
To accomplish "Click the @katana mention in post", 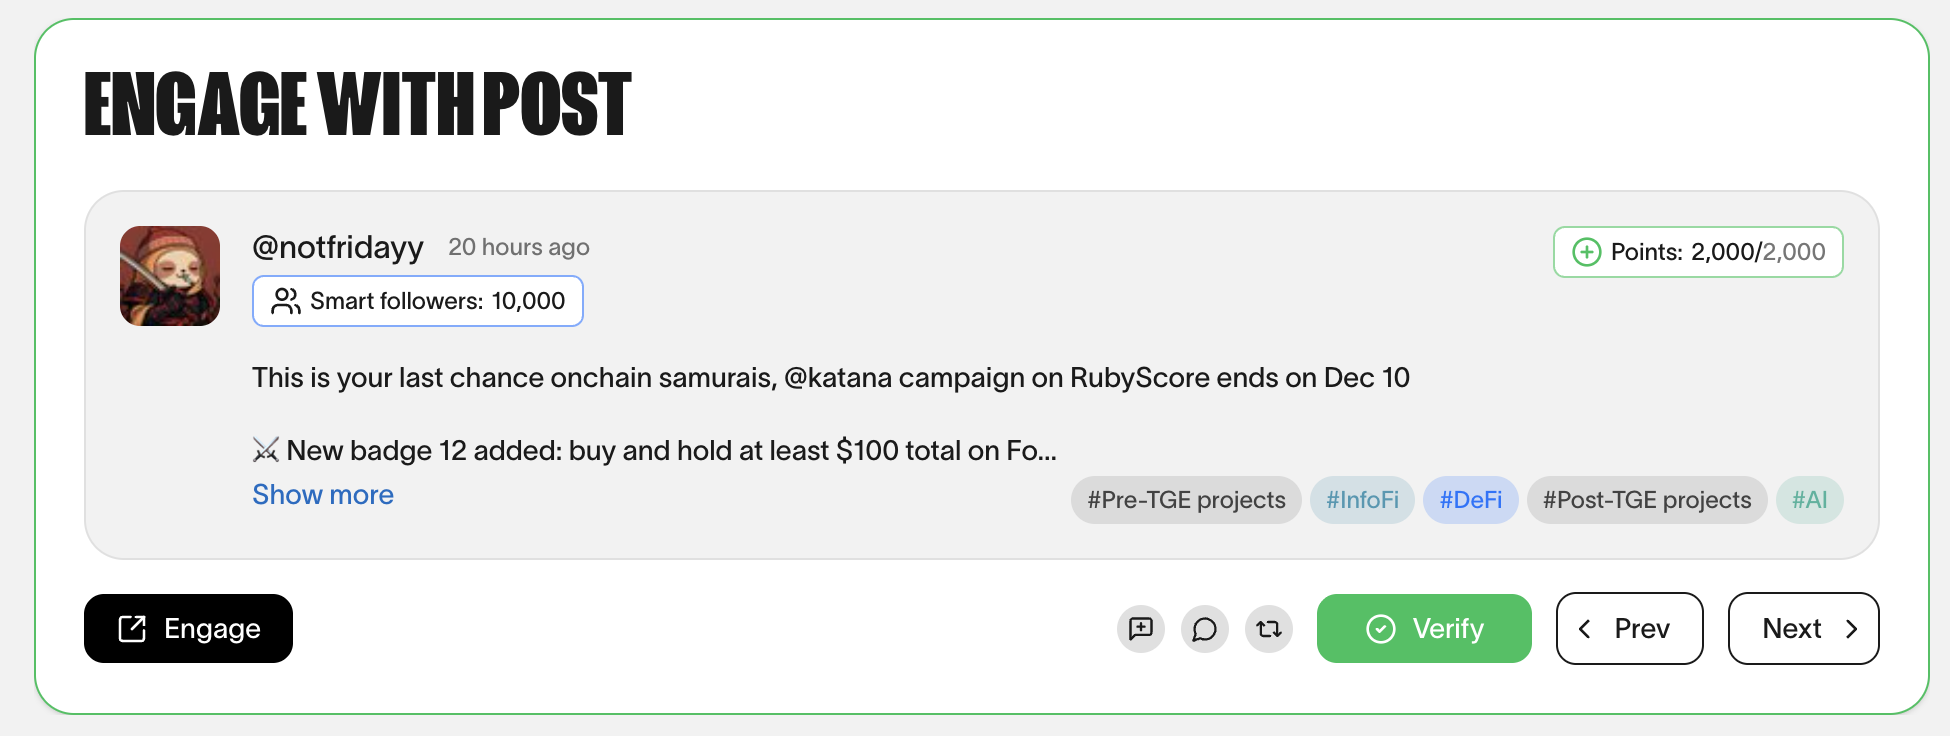I will tap(837, 378).
